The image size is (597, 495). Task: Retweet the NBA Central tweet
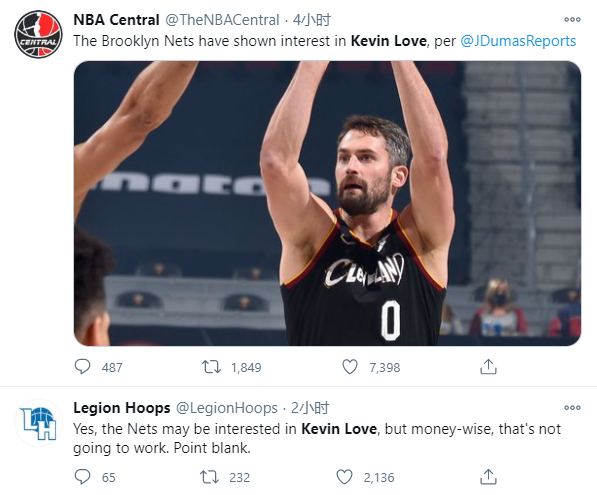point(211,367)
